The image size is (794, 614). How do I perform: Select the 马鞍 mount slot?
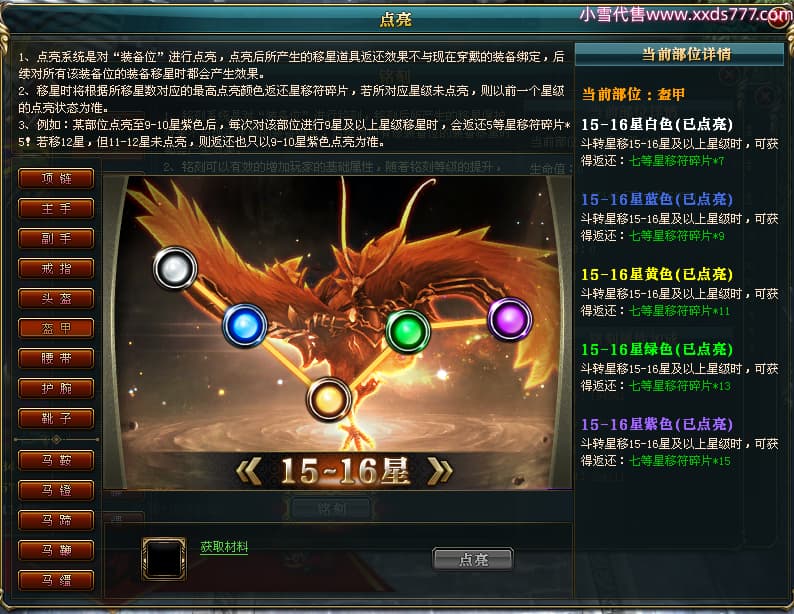[56, 460]
